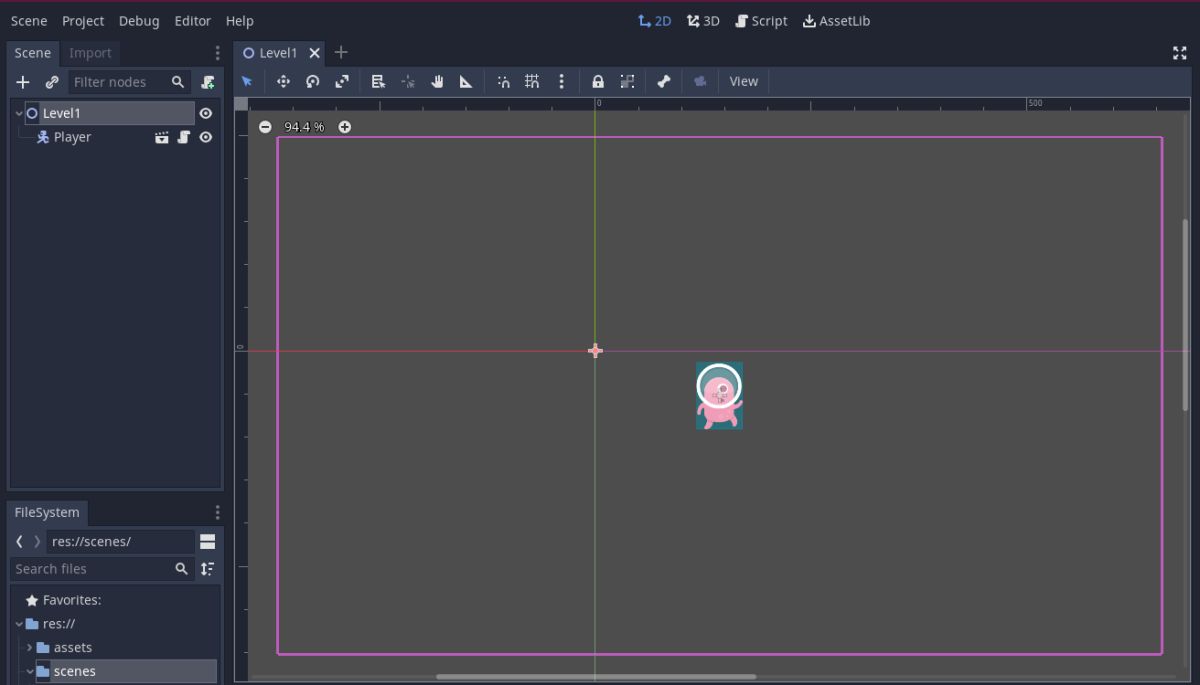1200x685 pixels.
Task: Switch to the 3D workspace
Action: coord(703,21)
